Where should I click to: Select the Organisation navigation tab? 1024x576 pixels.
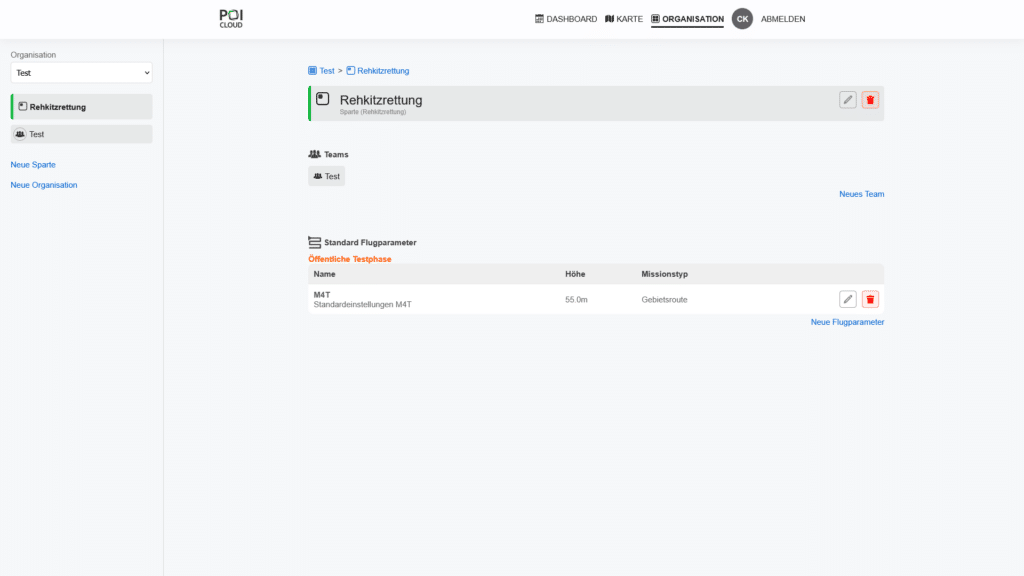pos(687,19)
